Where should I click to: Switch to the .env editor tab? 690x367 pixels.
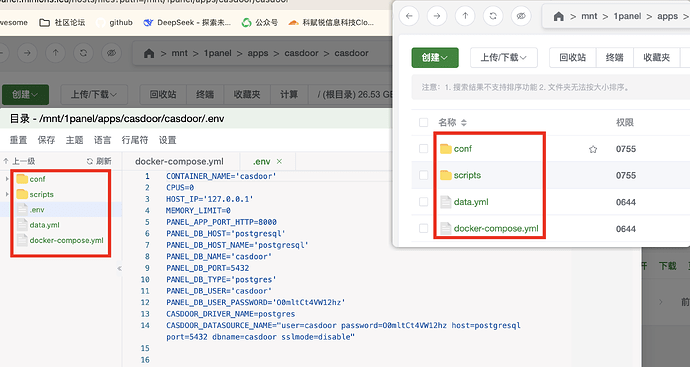[x=262, y=161]
